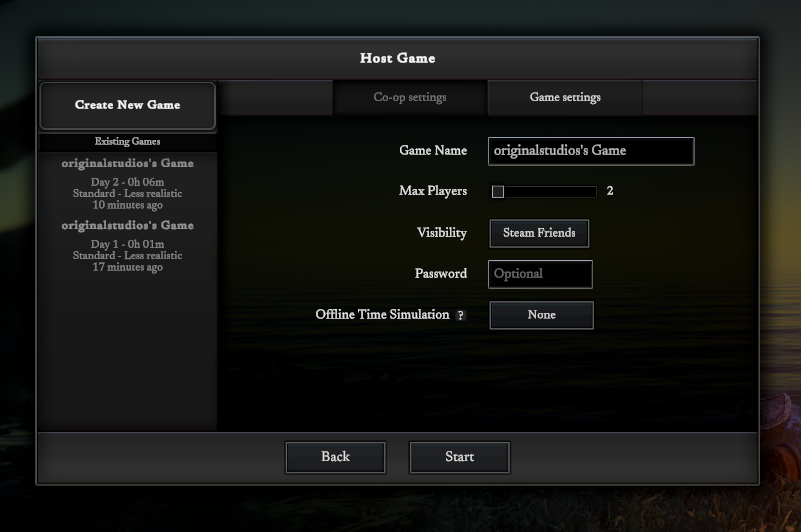Click the right end of Max Players slider track

[592, 192]
